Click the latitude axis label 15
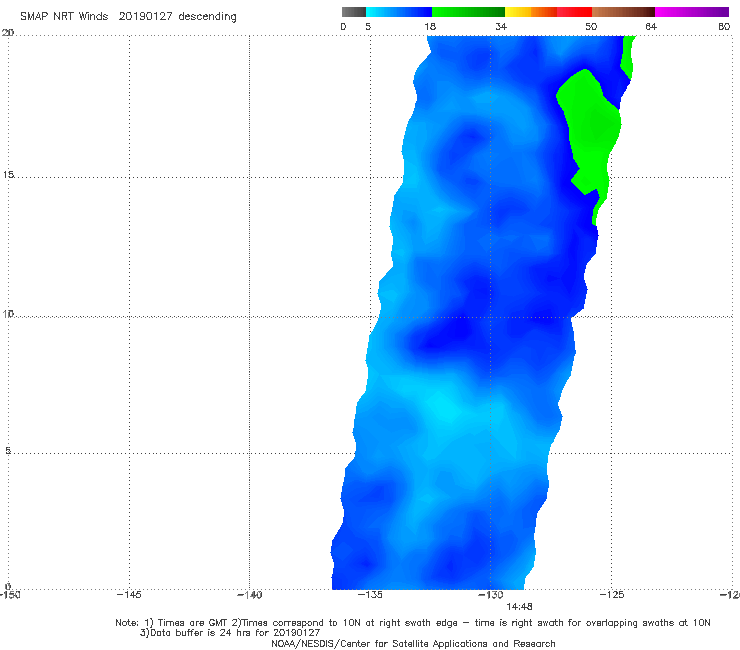Image resolution: width=740 pixels, height=650 pixels. click(8, 175)
